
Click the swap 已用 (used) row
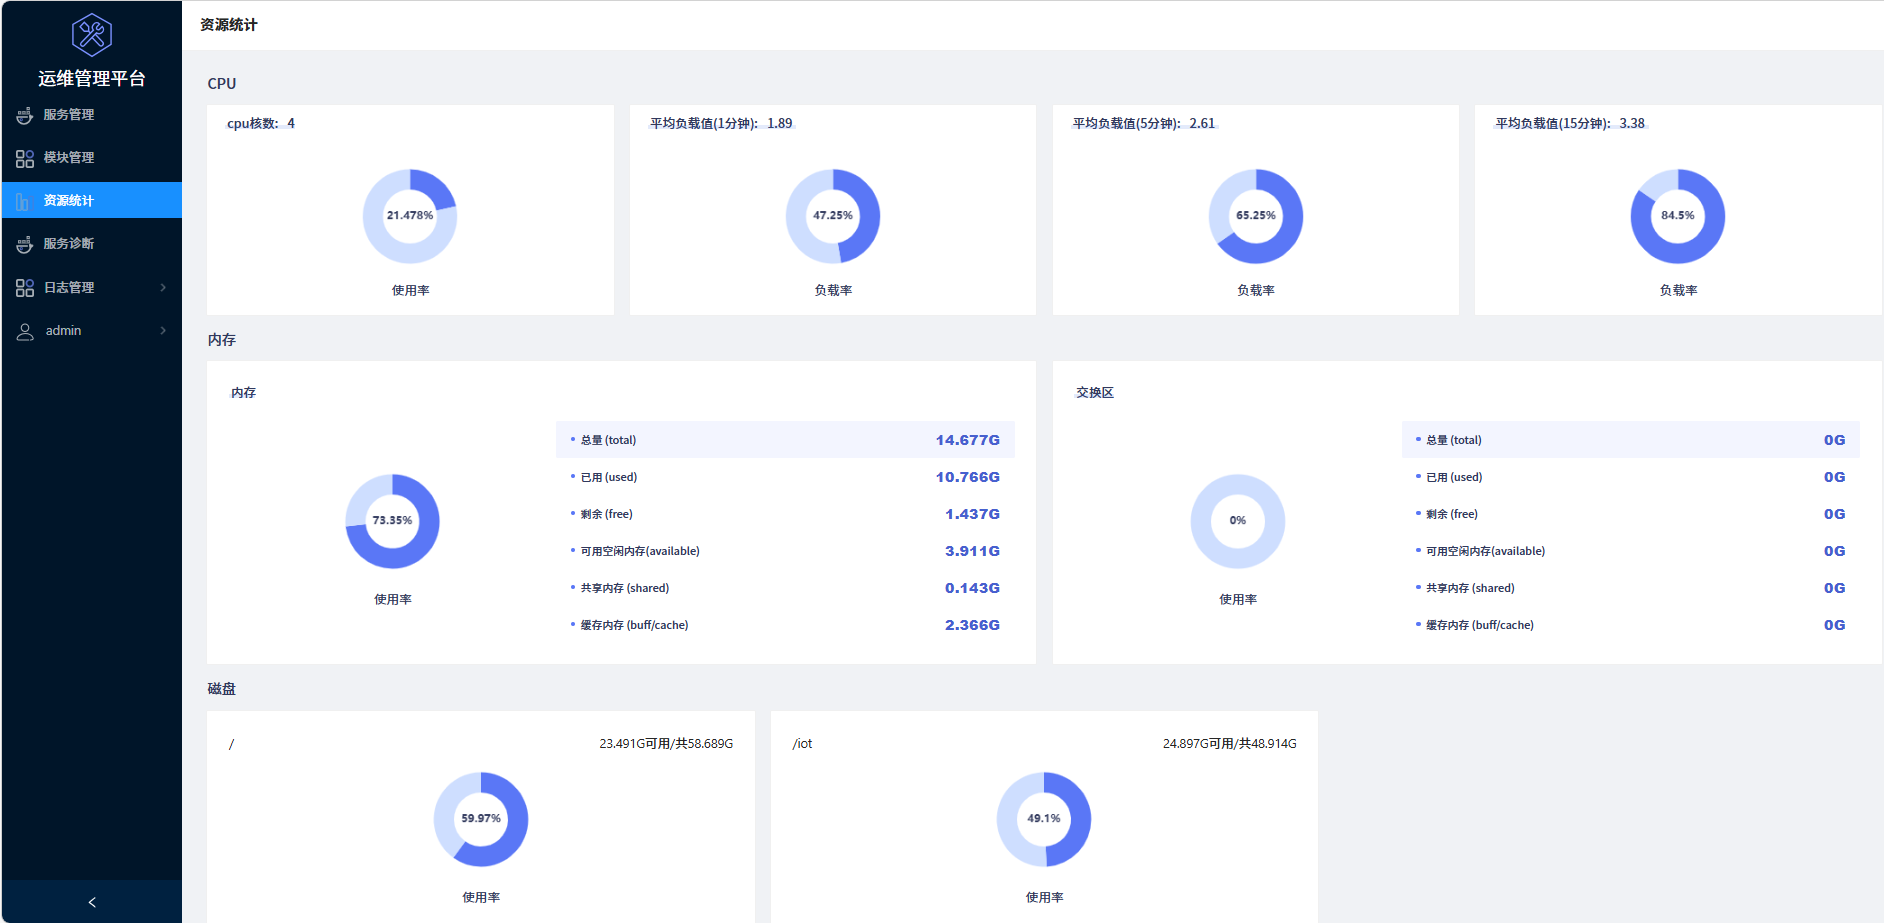click(x=1631, y=477)
